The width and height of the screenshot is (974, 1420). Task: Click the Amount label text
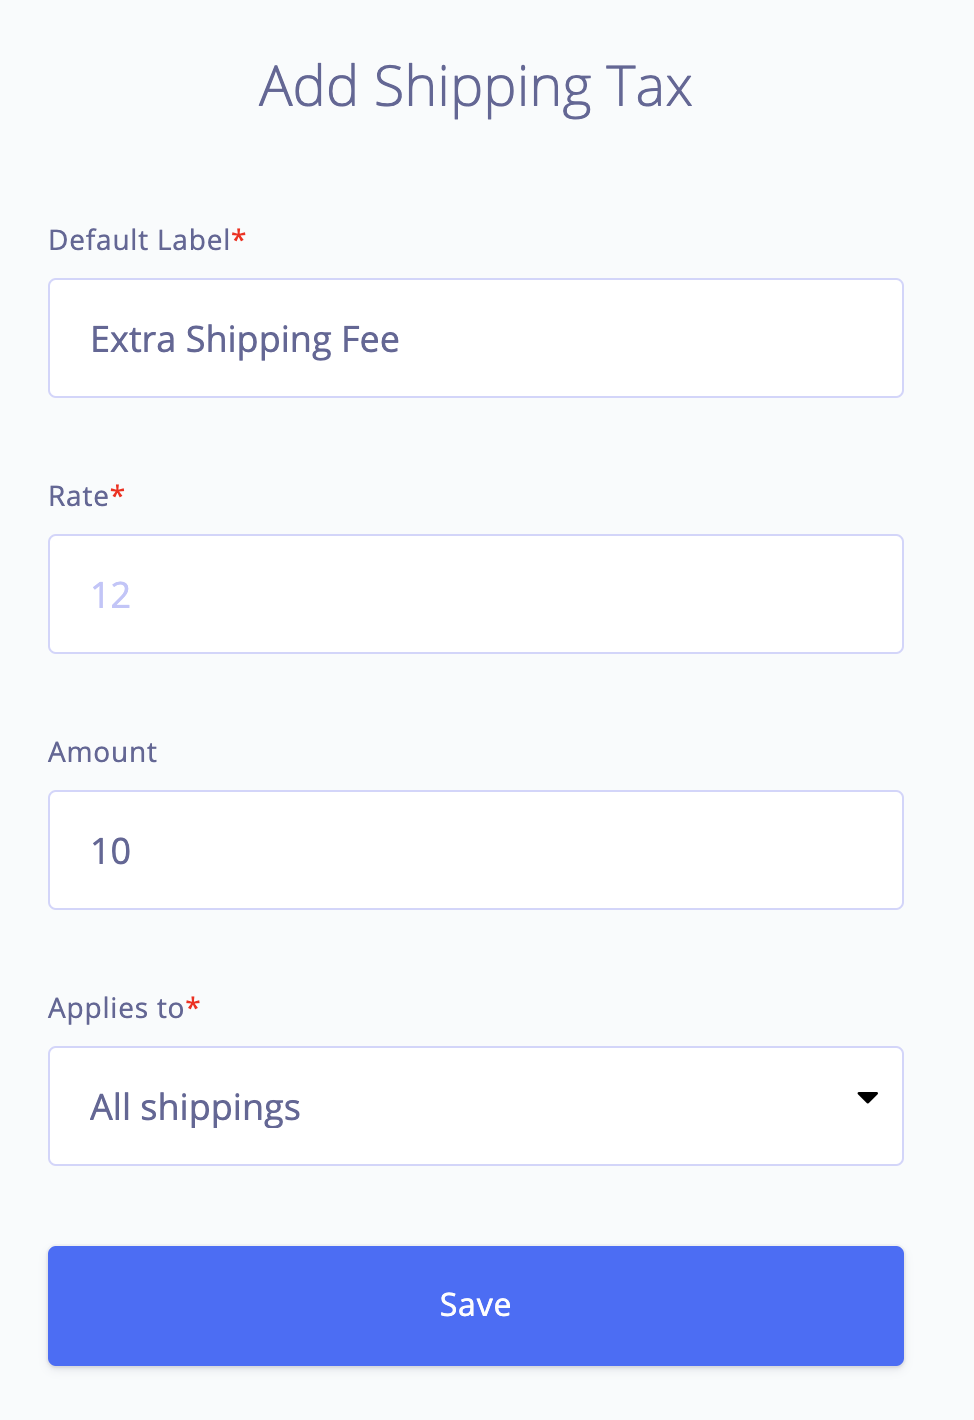point(102,752)
